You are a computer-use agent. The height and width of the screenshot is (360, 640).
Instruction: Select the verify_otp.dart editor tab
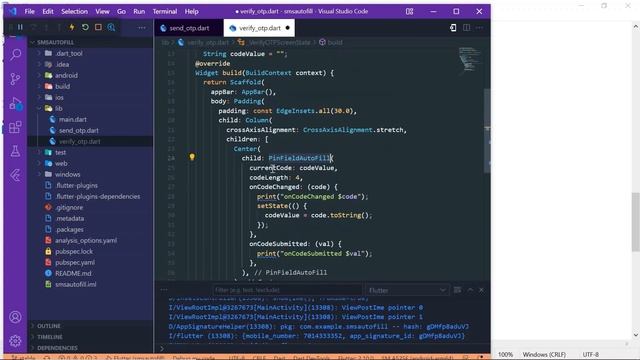tap(260, 28)
